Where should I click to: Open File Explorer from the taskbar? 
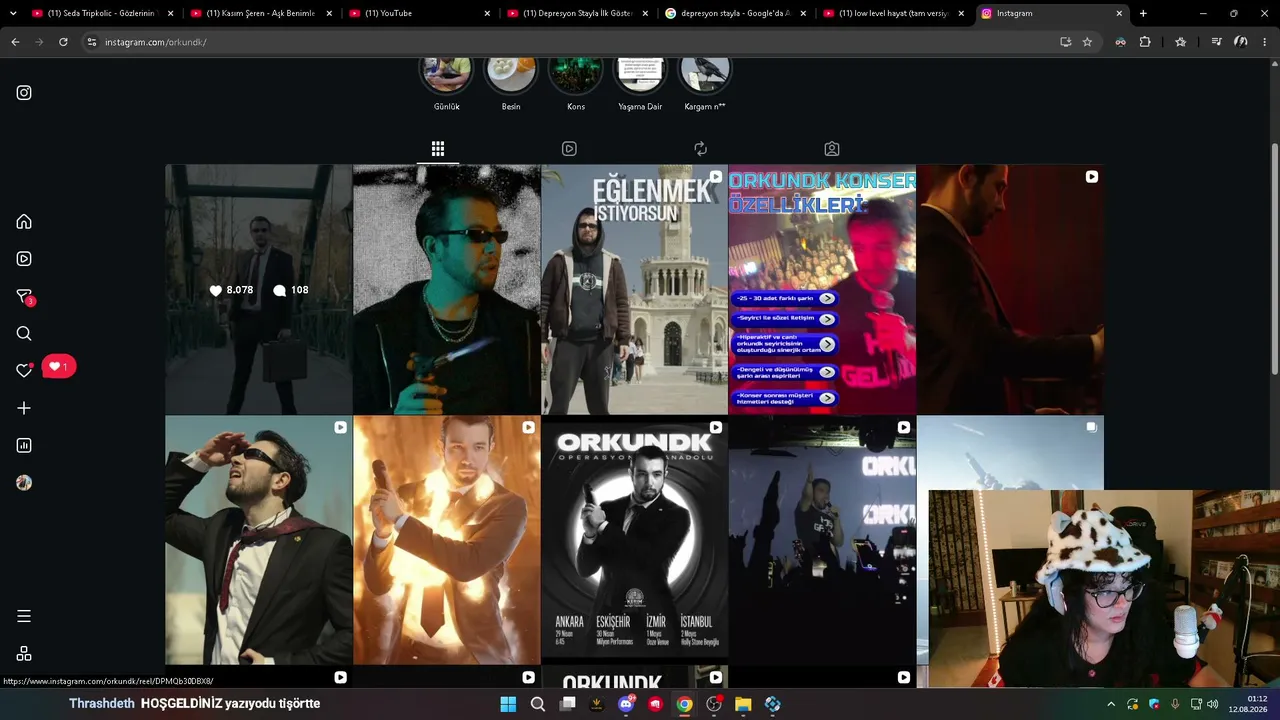[x=743, y=704]
